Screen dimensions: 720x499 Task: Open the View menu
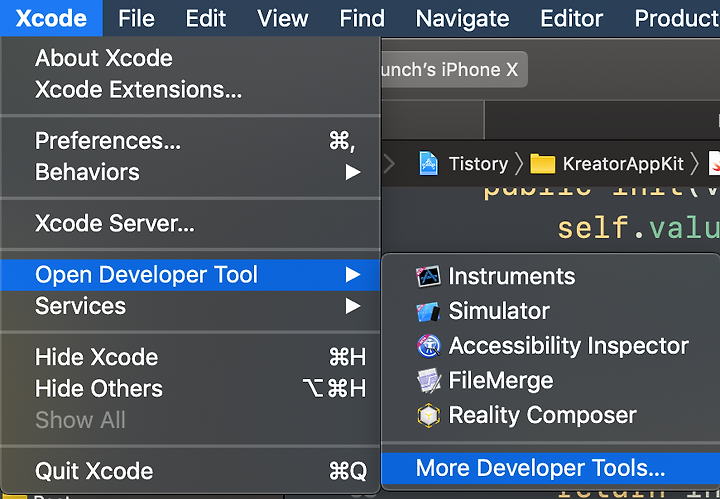coord(282,18)
